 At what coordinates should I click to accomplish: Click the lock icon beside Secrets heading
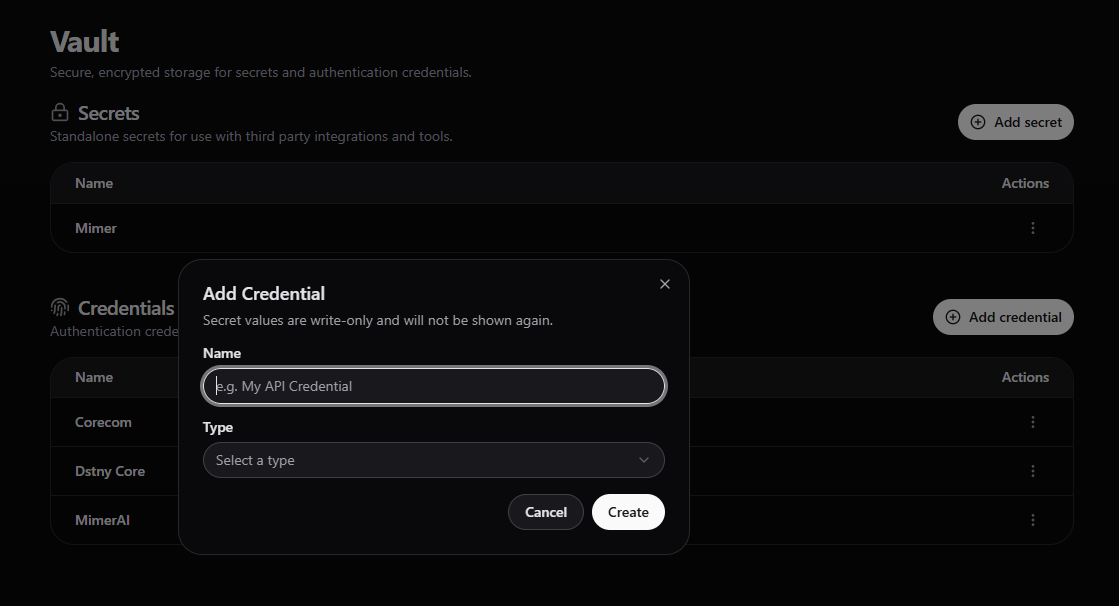(60, 113)
